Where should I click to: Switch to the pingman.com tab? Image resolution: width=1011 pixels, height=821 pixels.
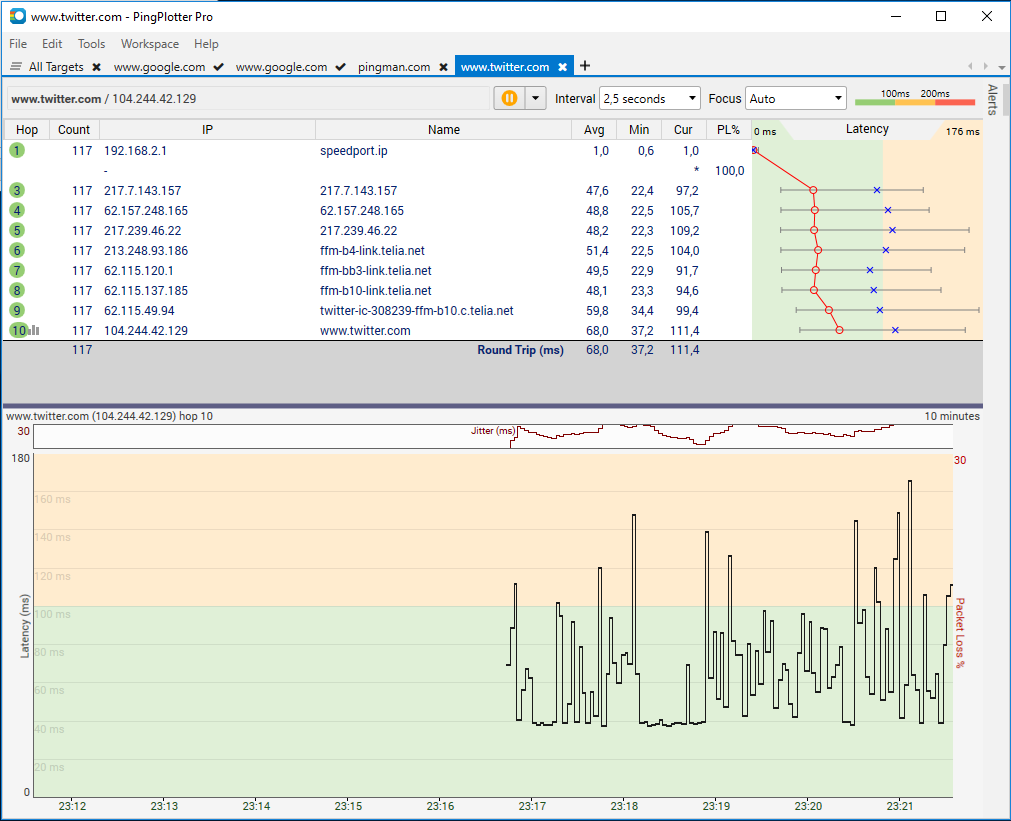(x=394, y=66)
